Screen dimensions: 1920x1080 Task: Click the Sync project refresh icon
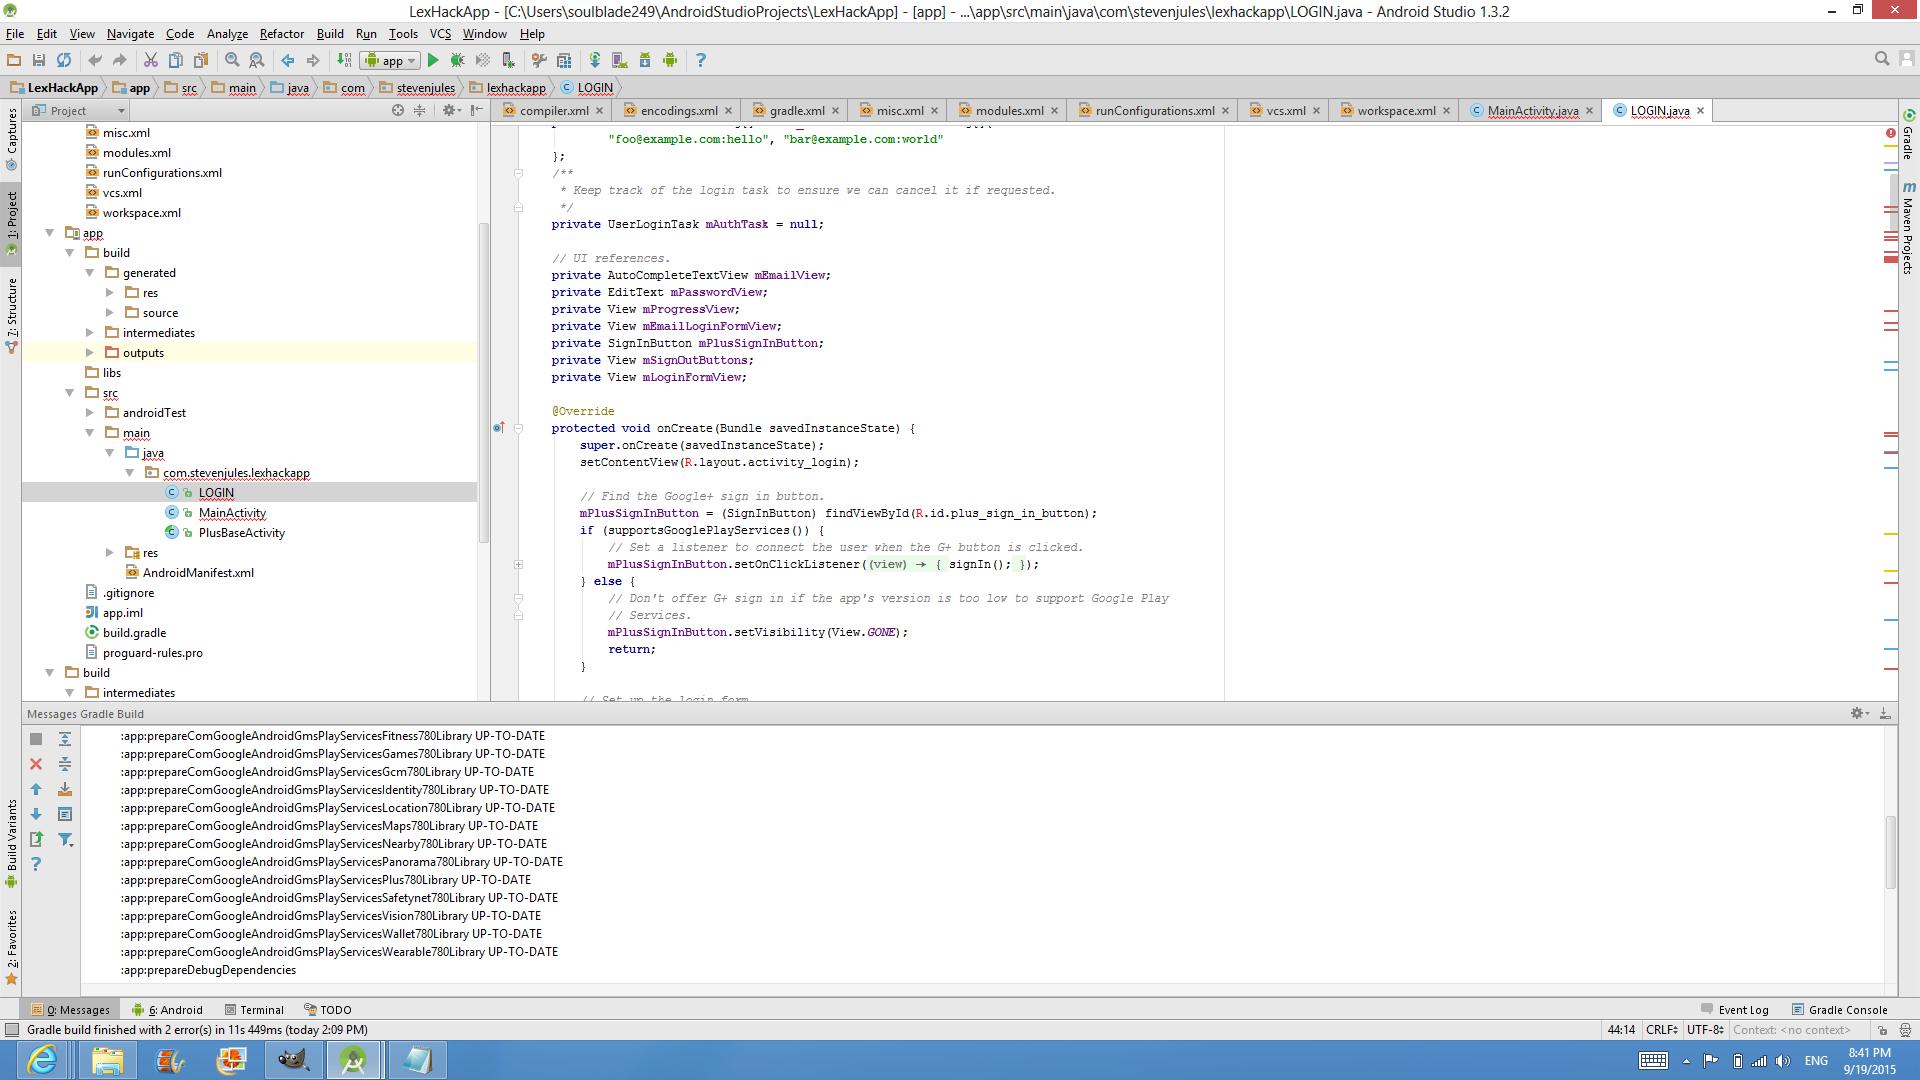64,60
